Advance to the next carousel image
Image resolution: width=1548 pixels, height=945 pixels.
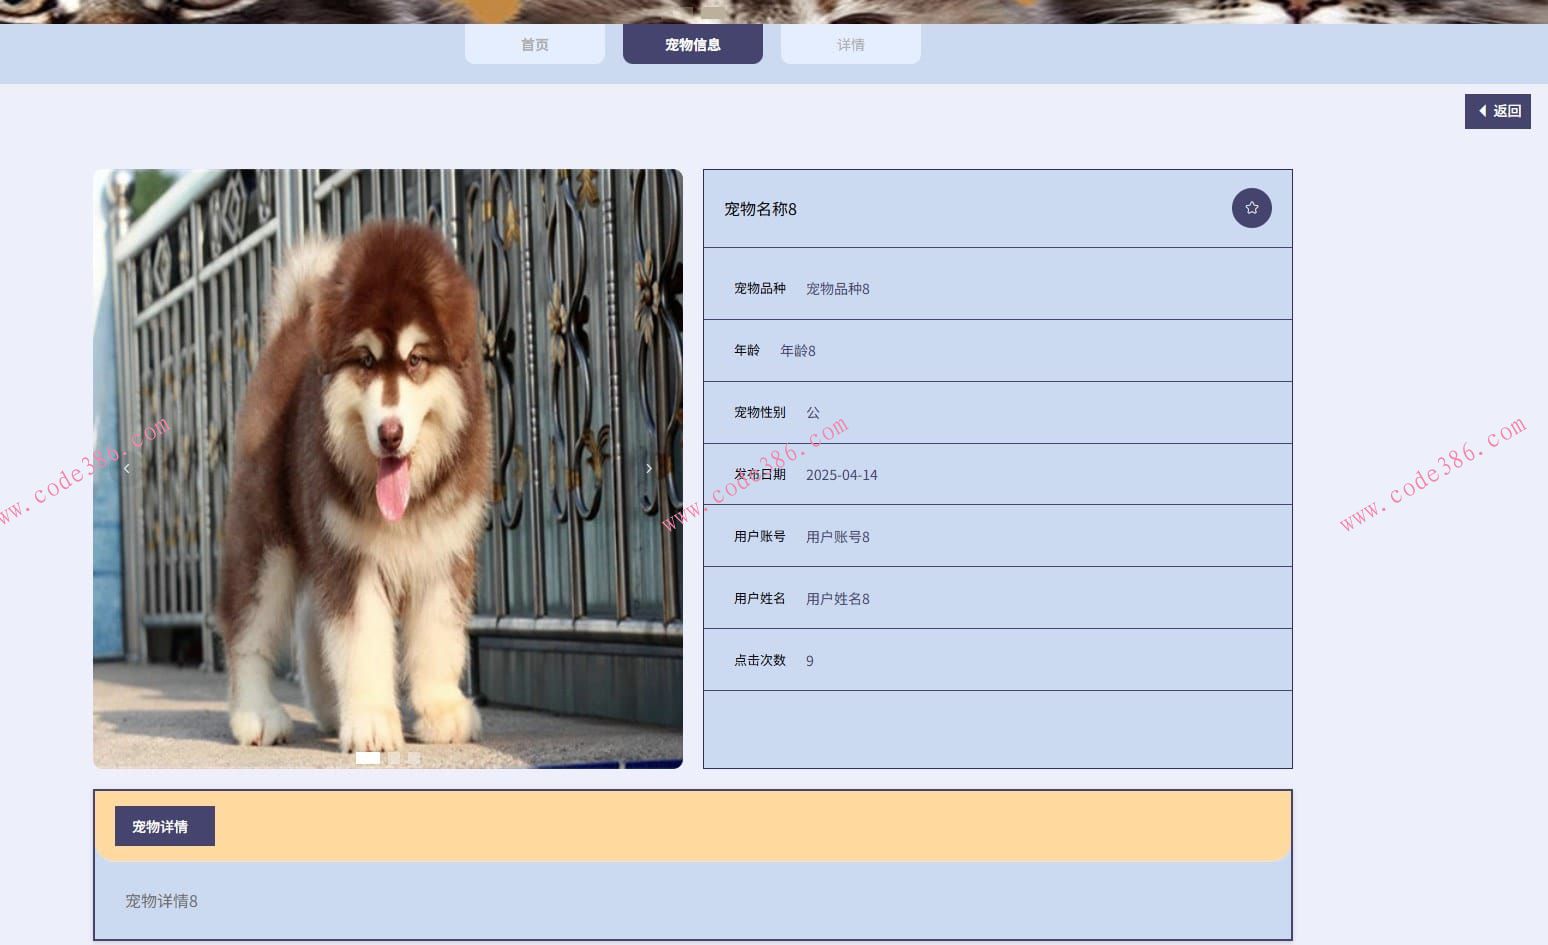point(649,468)
